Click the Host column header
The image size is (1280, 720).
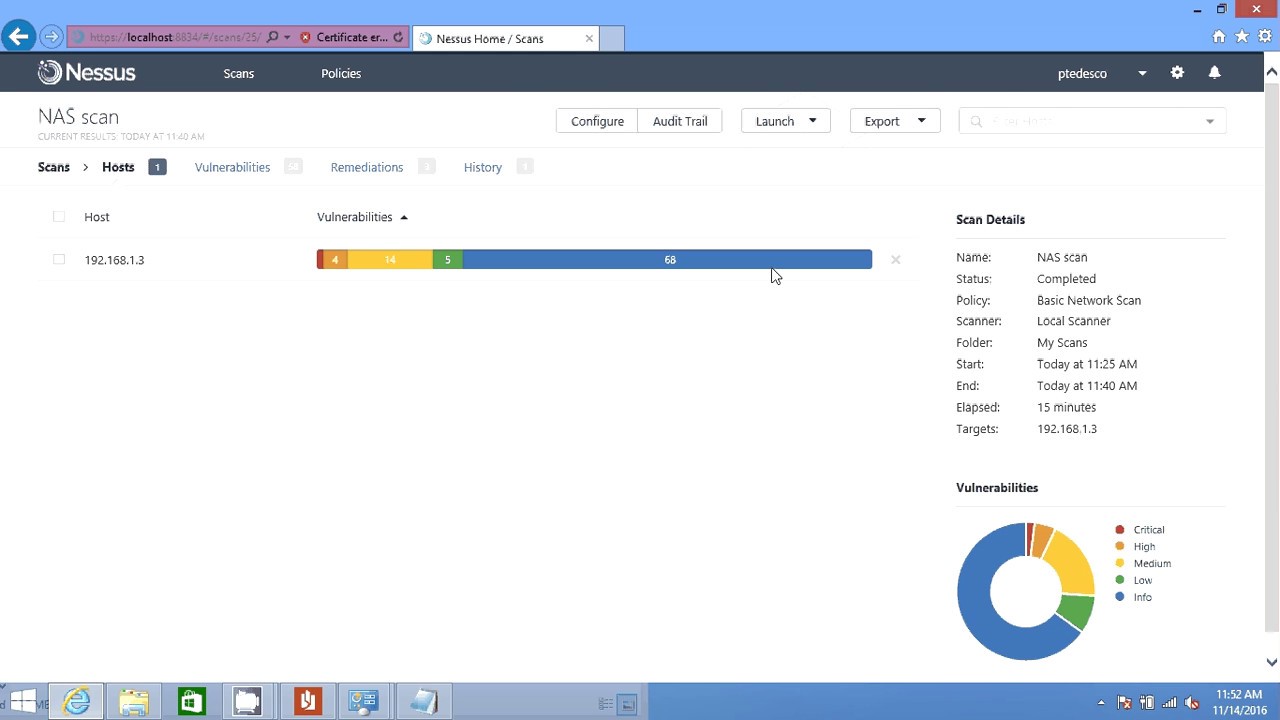tap(97, 217)
